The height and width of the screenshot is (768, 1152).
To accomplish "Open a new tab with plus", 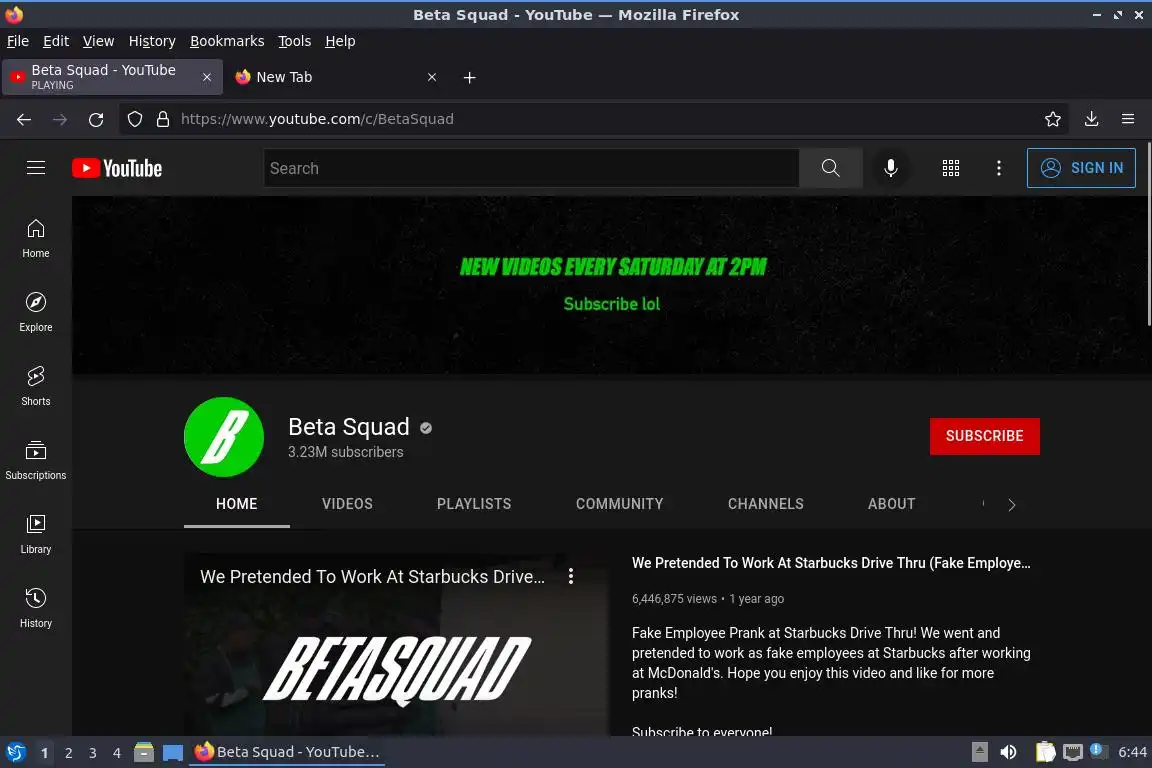I will click(x=469, y=77).
